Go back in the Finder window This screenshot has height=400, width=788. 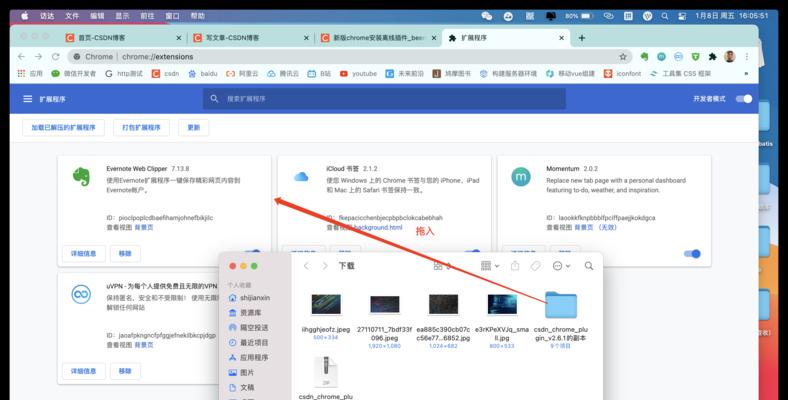(306, 266)
